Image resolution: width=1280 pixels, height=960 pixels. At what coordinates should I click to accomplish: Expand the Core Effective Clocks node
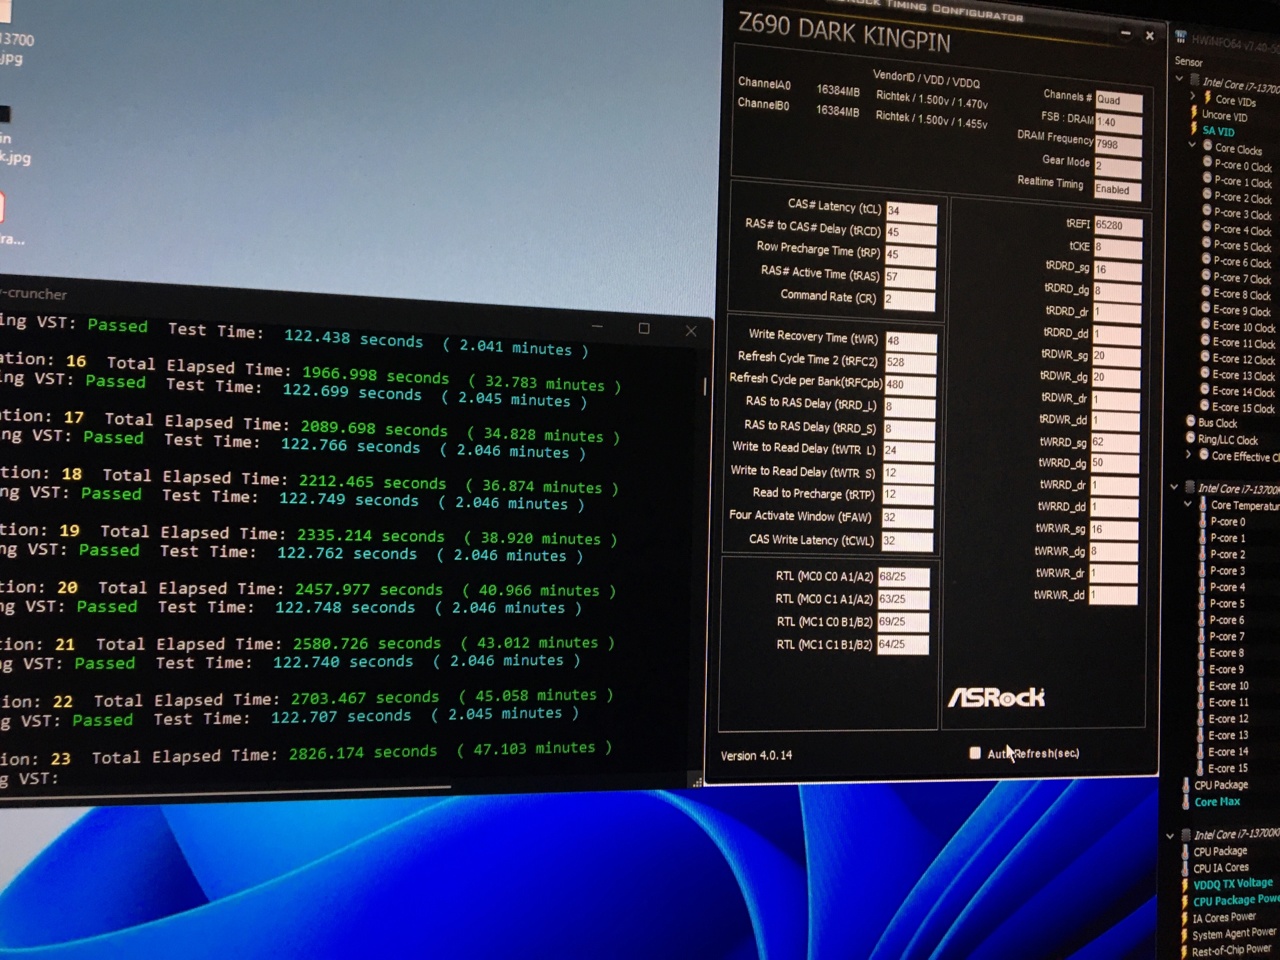tap(1189, 455)
